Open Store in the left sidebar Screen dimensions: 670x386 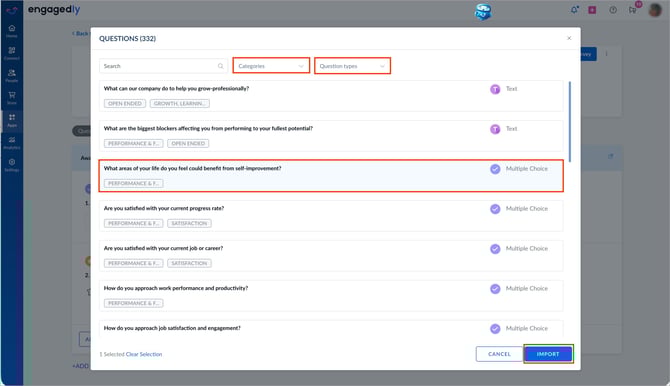click(12, 98)
